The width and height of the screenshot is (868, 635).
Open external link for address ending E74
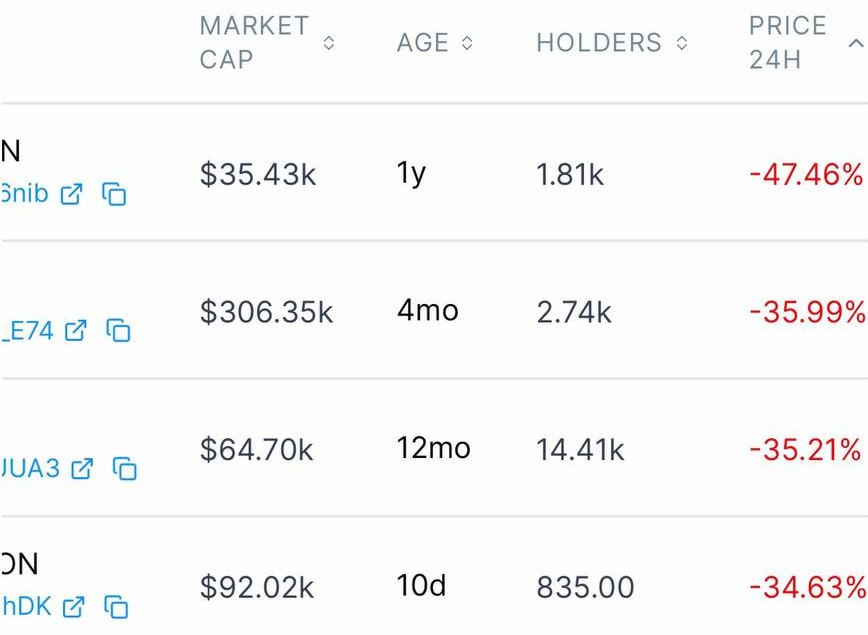pyautogui.click(x=76, y=330)
